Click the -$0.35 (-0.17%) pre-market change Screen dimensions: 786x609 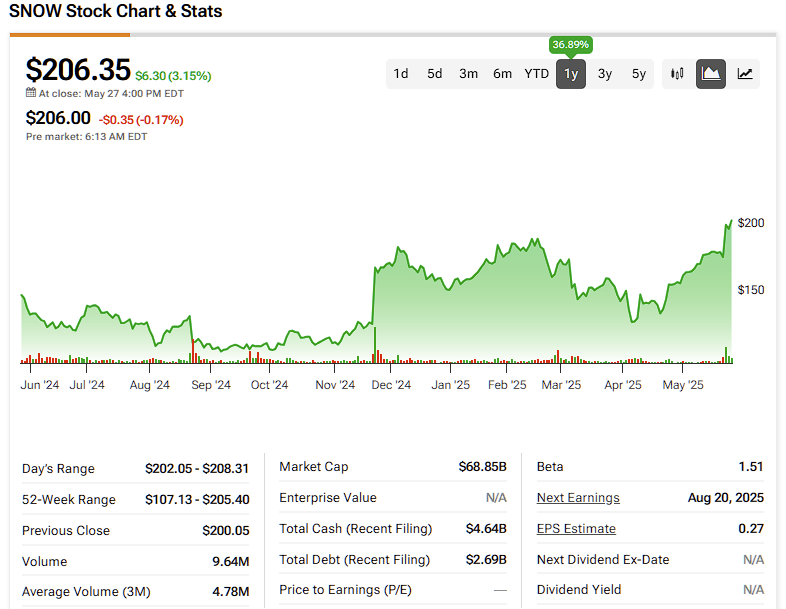(141, 120)
